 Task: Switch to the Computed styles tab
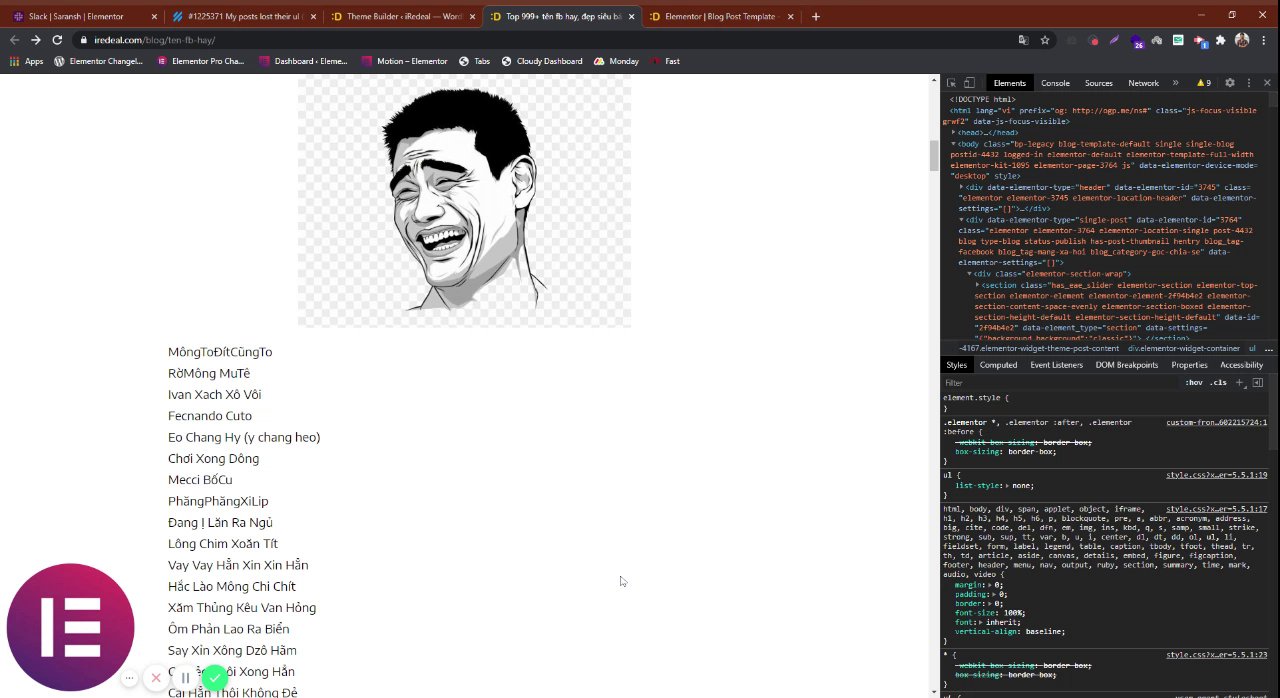coord(998,365)
